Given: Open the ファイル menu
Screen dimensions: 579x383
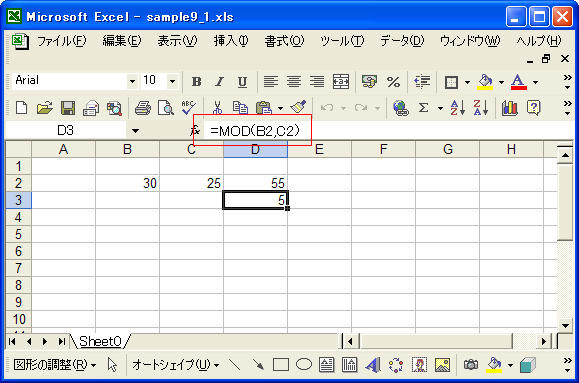Looking at the screenshot, I should point(62,41).
